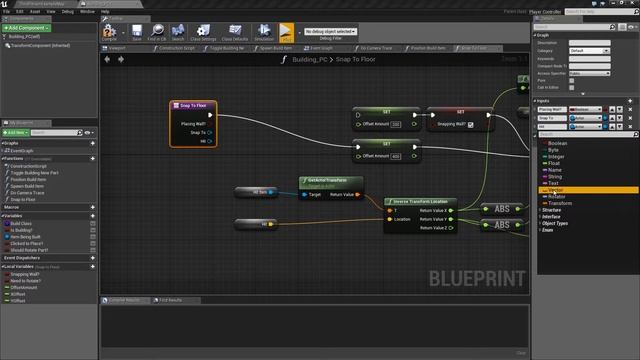Open Placing Wall? Boolean type dropdown
The height and width of the screenshot is (360, 640).
(x=585, y=109)
